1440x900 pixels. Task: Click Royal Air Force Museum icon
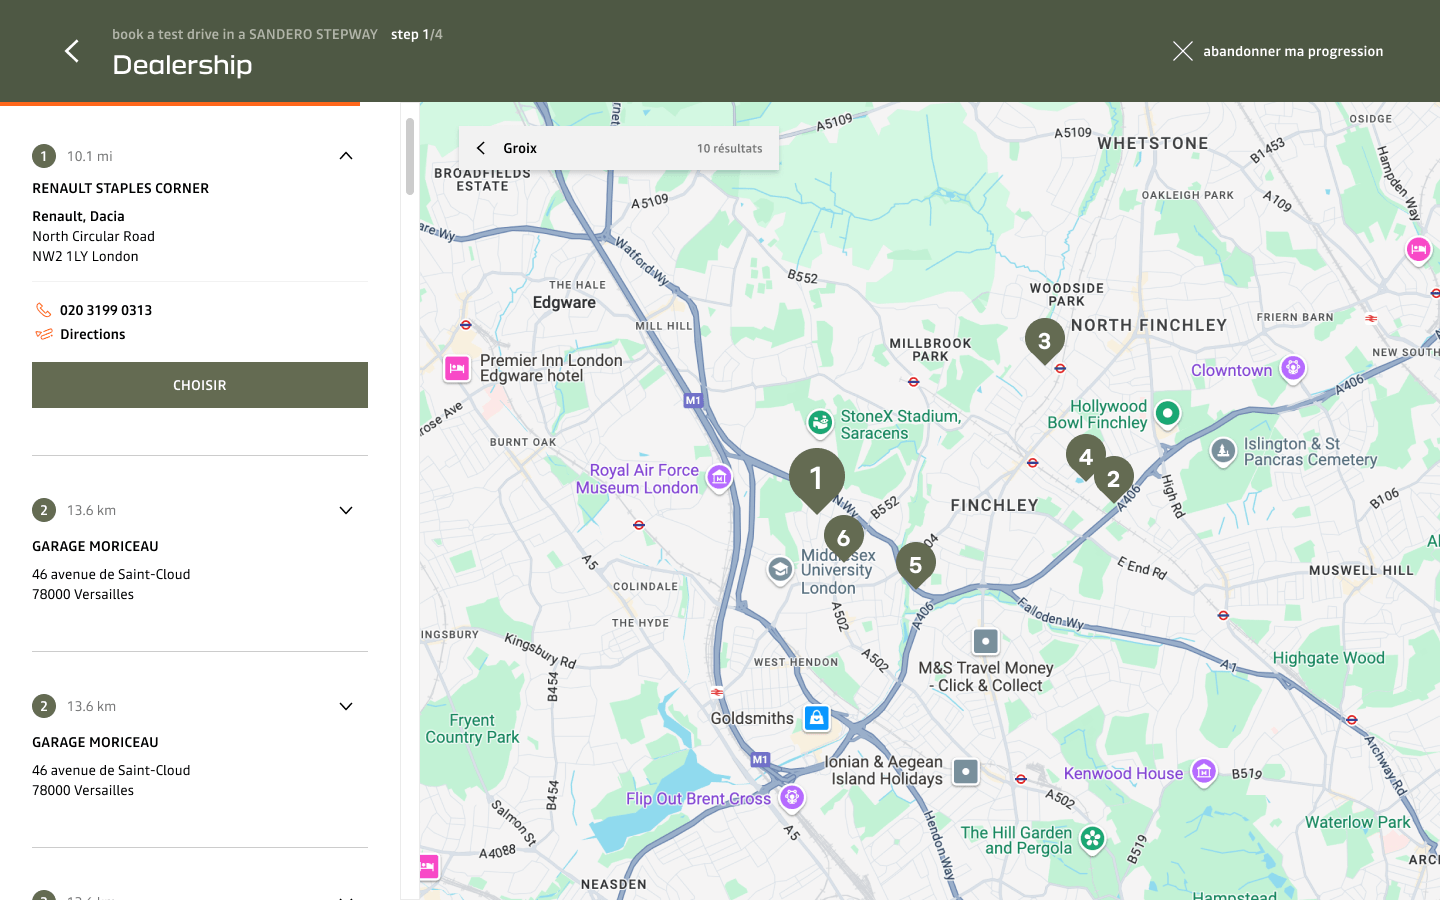click(x=719, y=478)
